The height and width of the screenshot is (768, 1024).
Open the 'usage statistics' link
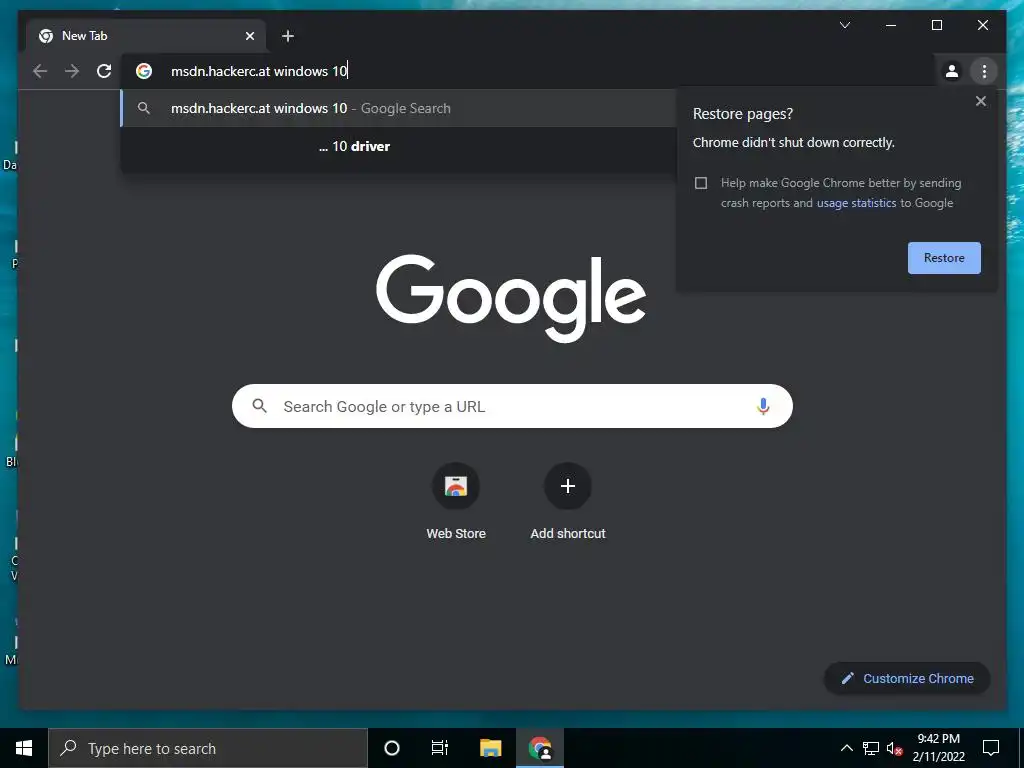tap(856, 203)
